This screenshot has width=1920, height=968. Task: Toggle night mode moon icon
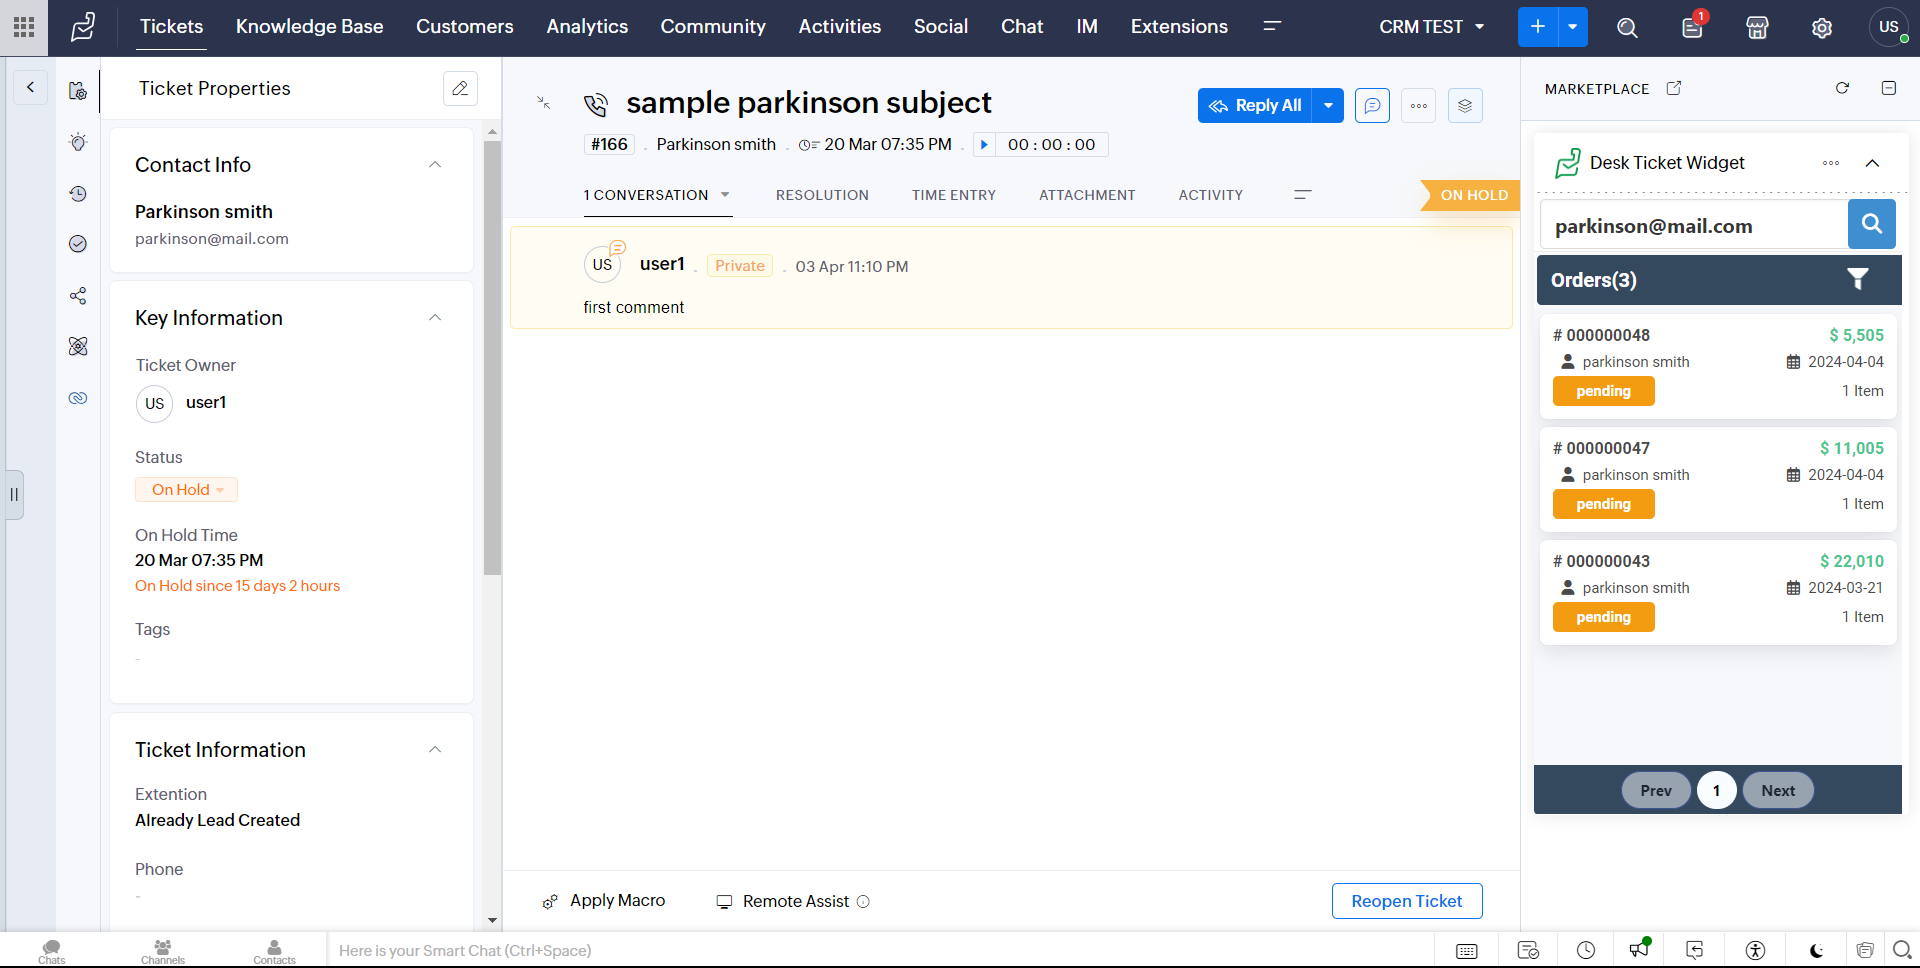pyautogui.click(x=1816, y=950)
